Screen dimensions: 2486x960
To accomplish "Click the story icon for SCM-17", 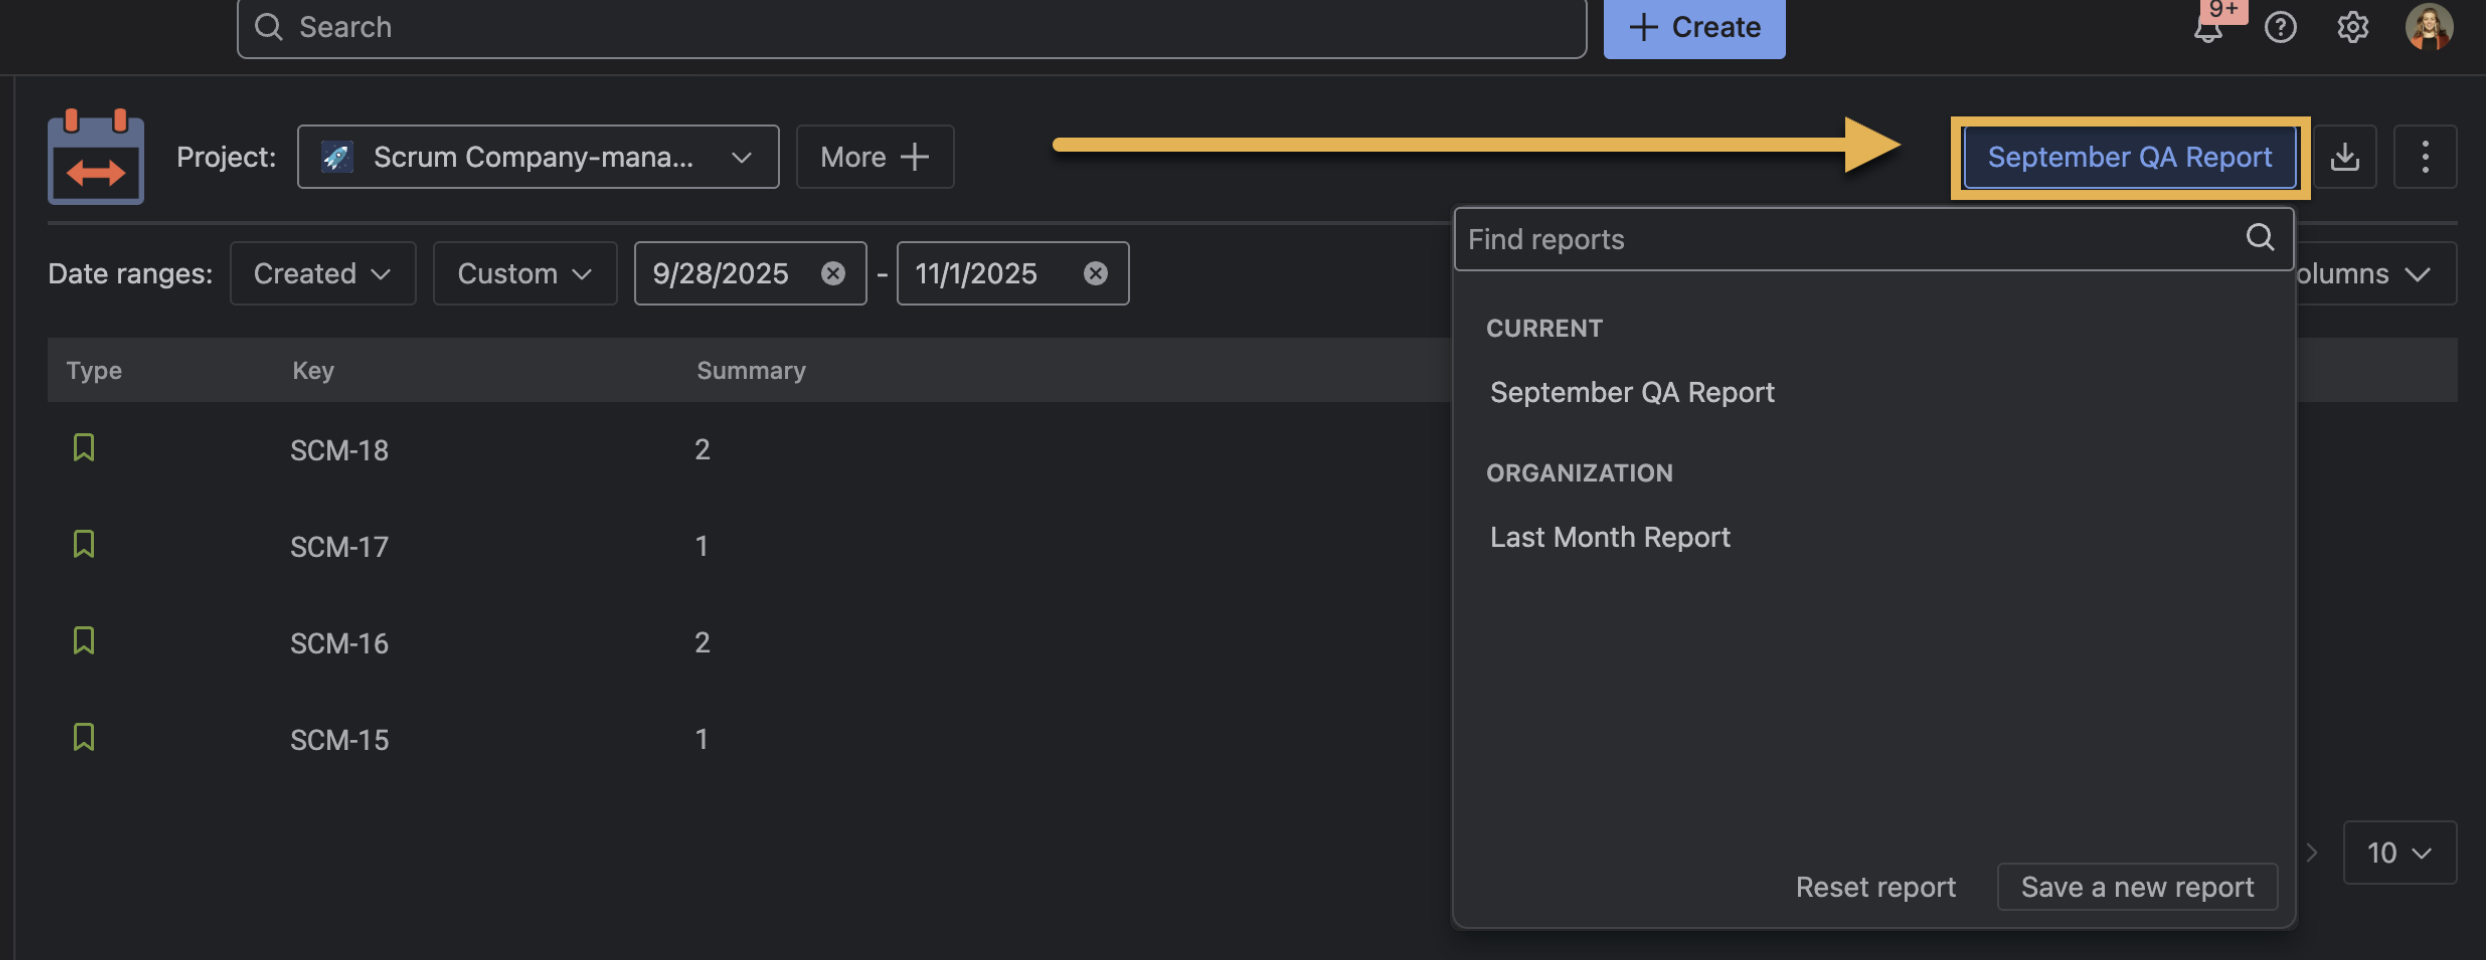I will (x=84, y=544).
